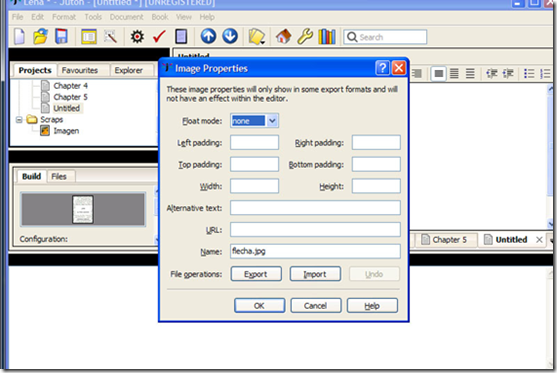557x373 pixels.
Task: Go to next document with blue down arrow
Action: click(x=230, y=36)
